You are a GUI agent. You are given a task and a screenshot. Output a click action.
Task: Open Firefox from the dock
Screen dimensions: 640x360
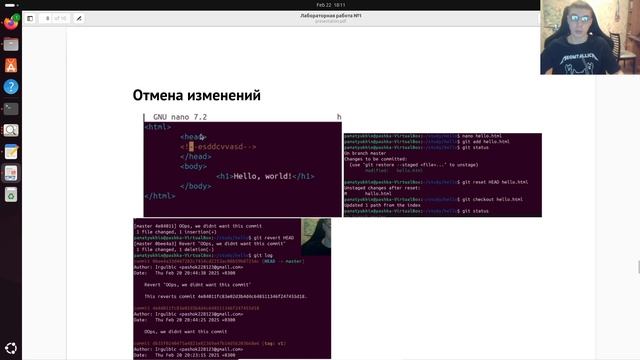11,23
